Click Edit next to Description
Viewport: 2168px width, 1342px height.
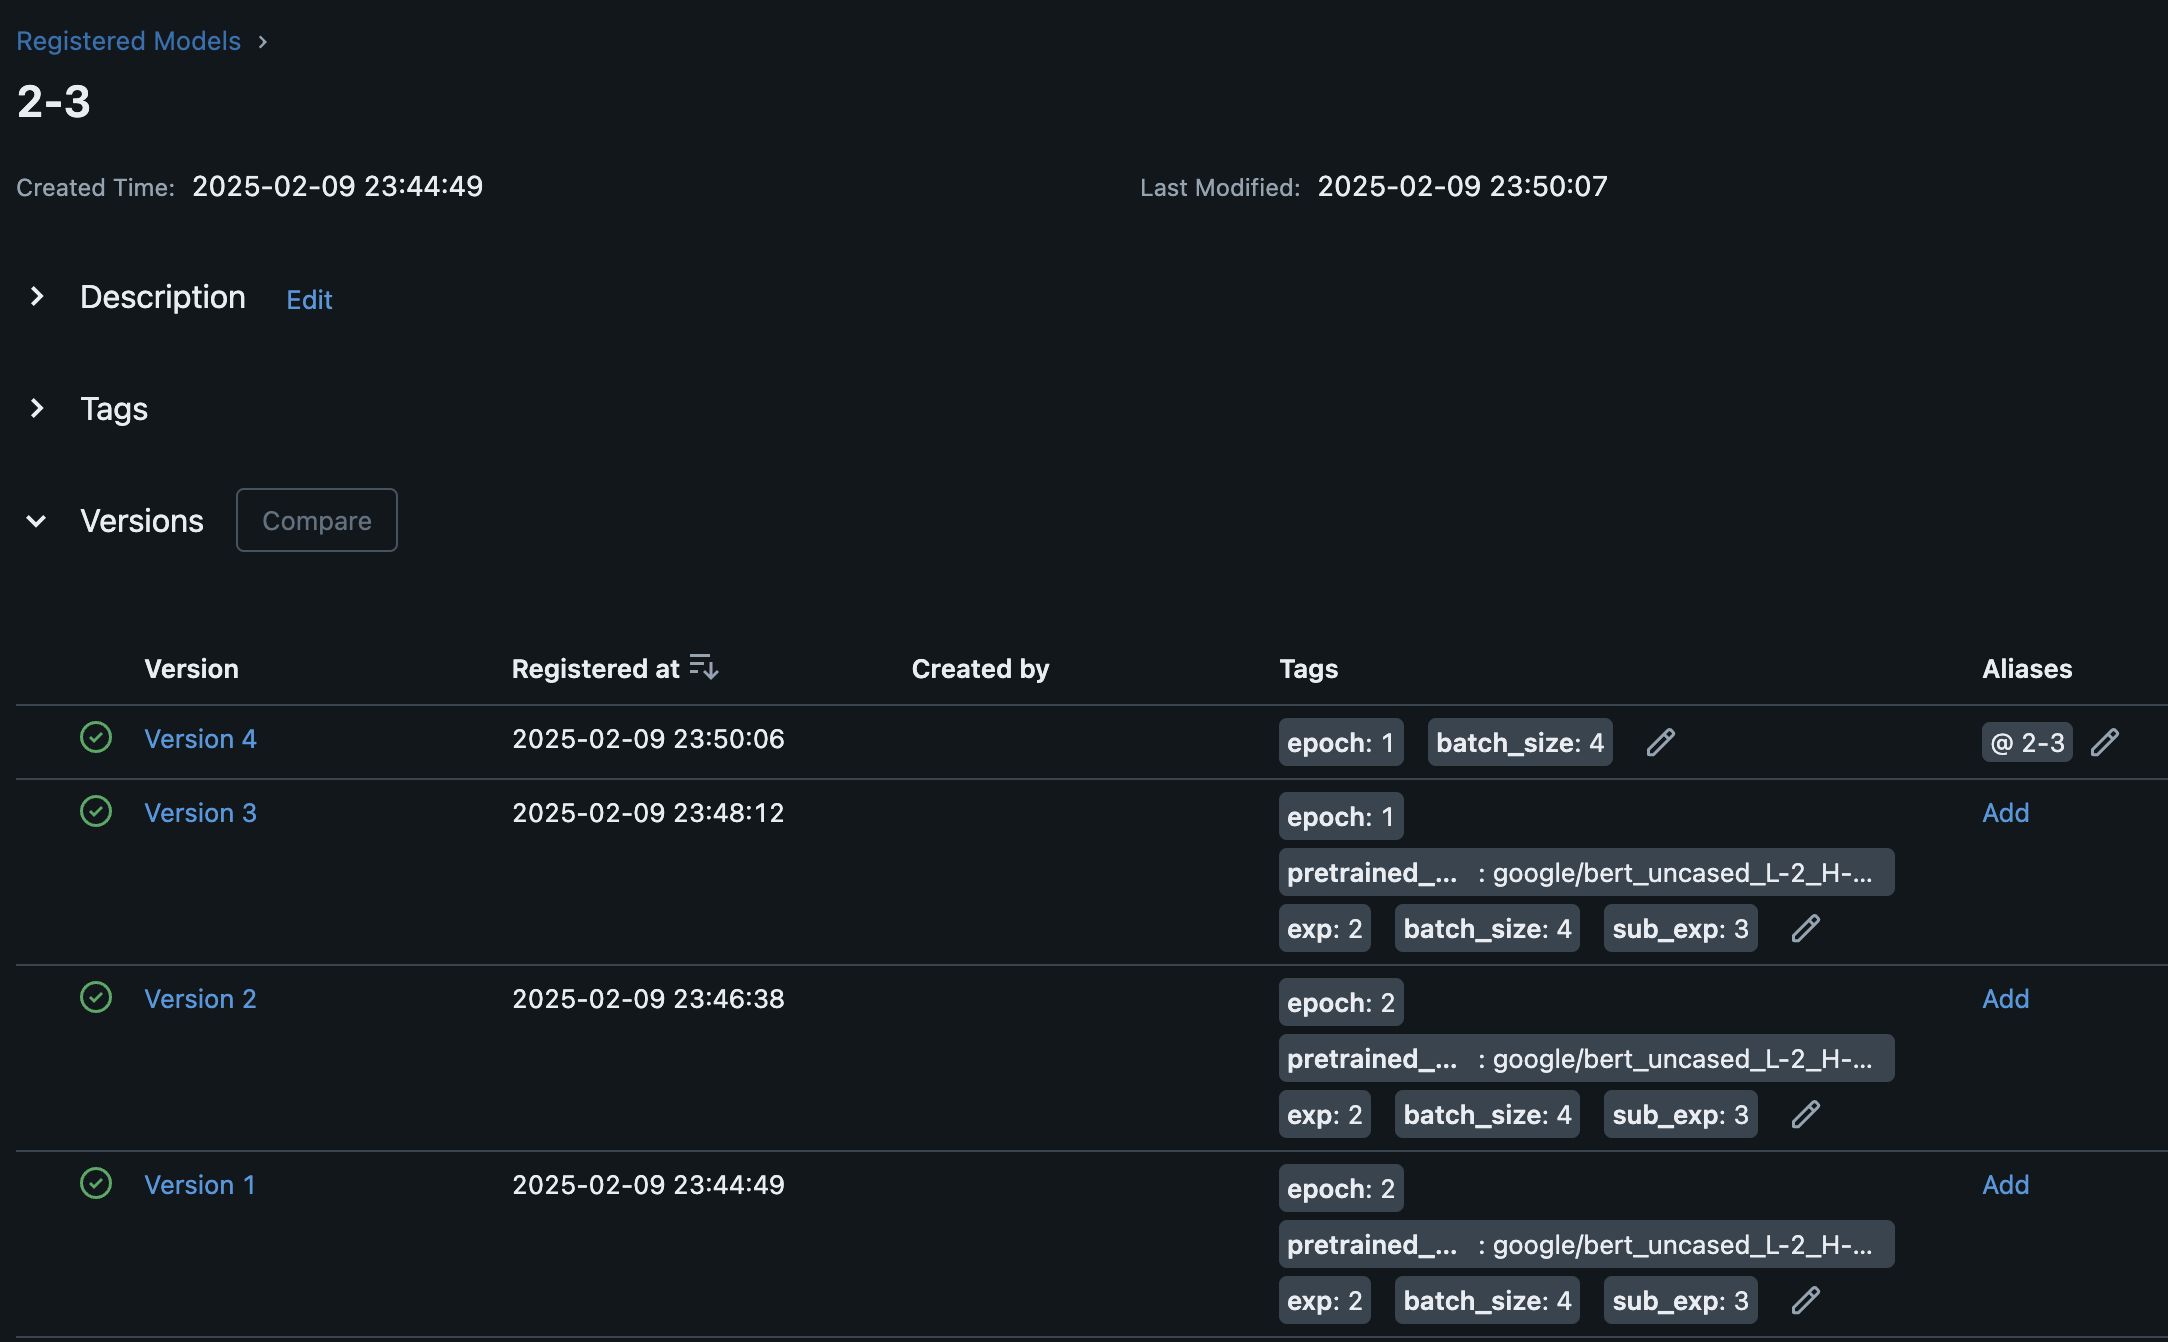(x=309, y=300)
